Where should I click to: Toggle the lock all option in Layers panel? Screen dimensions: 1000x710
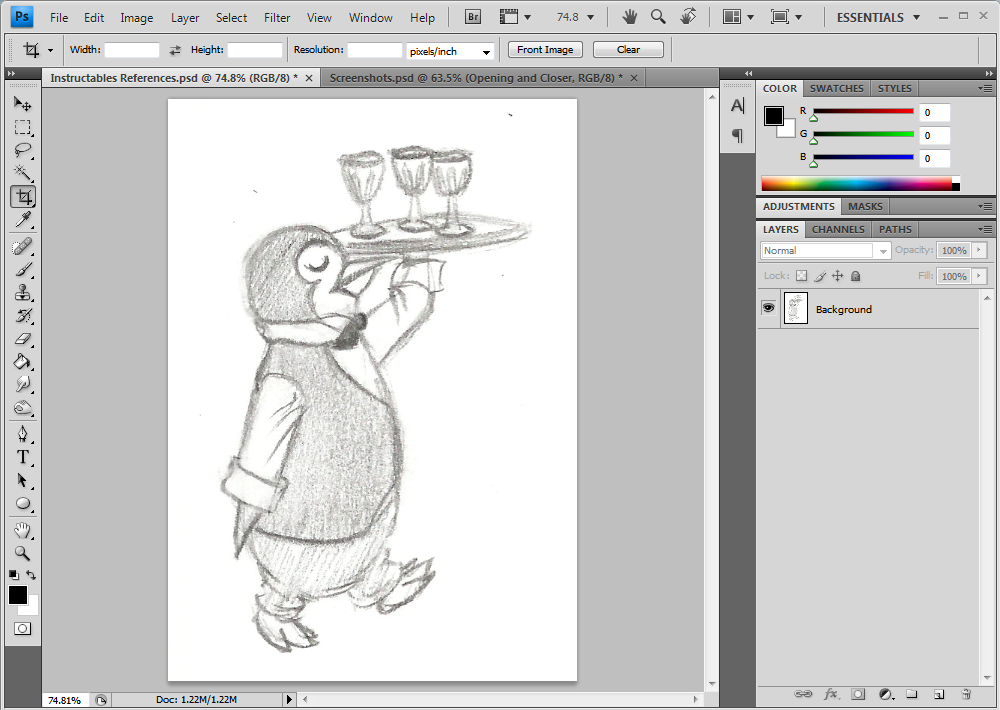[x=855, y=275]
